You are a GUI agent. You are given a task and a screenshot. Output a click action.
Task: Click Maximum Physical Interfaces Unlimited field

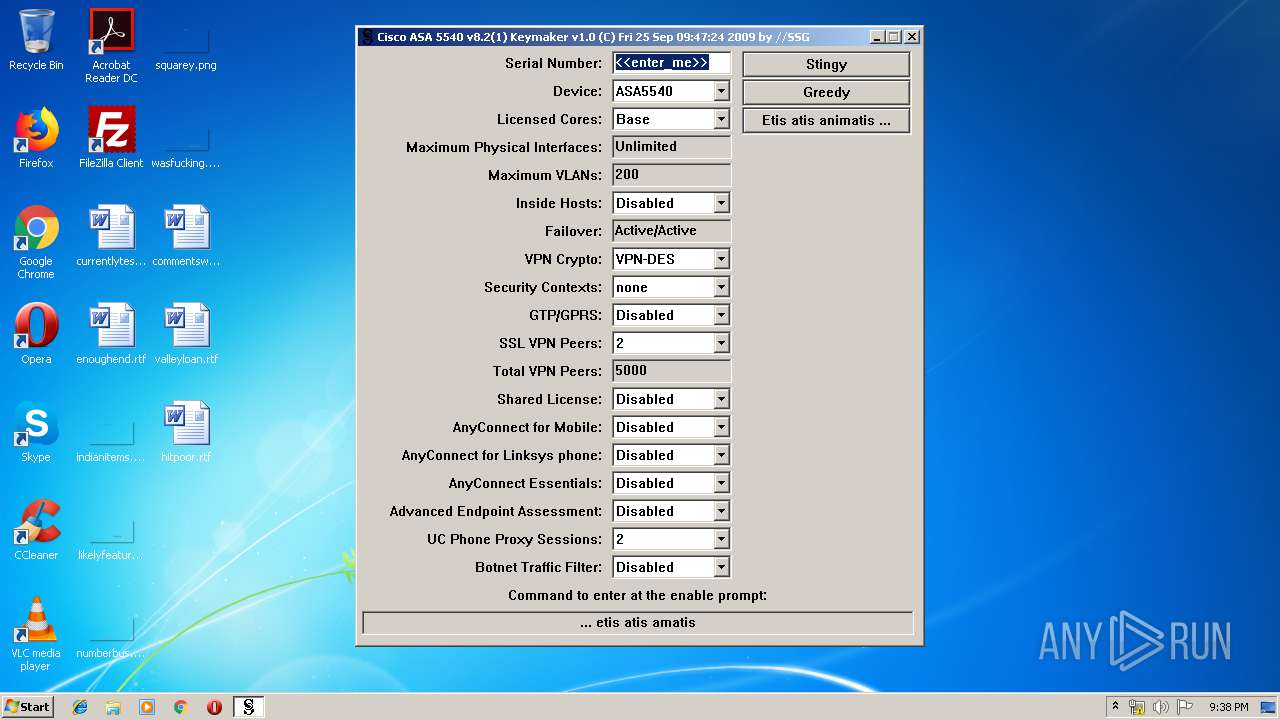click(x=671, y=147)
